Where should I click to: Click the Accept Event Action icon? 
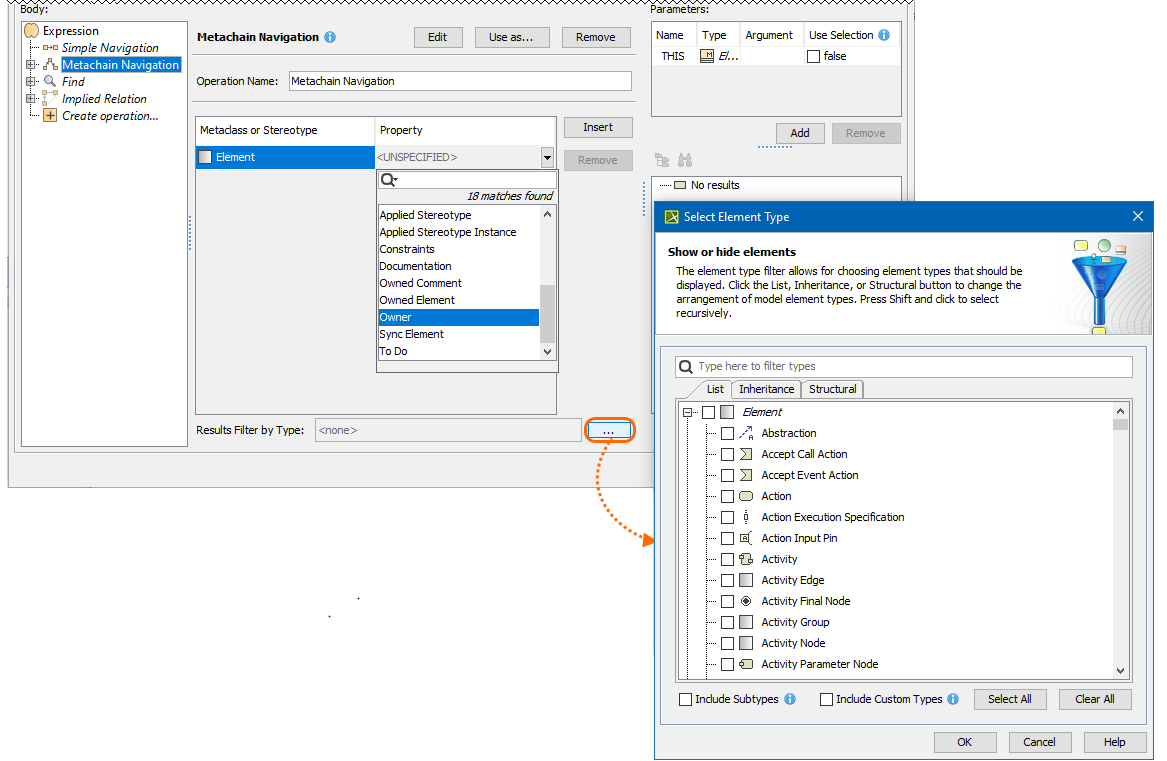click(746, 475)
